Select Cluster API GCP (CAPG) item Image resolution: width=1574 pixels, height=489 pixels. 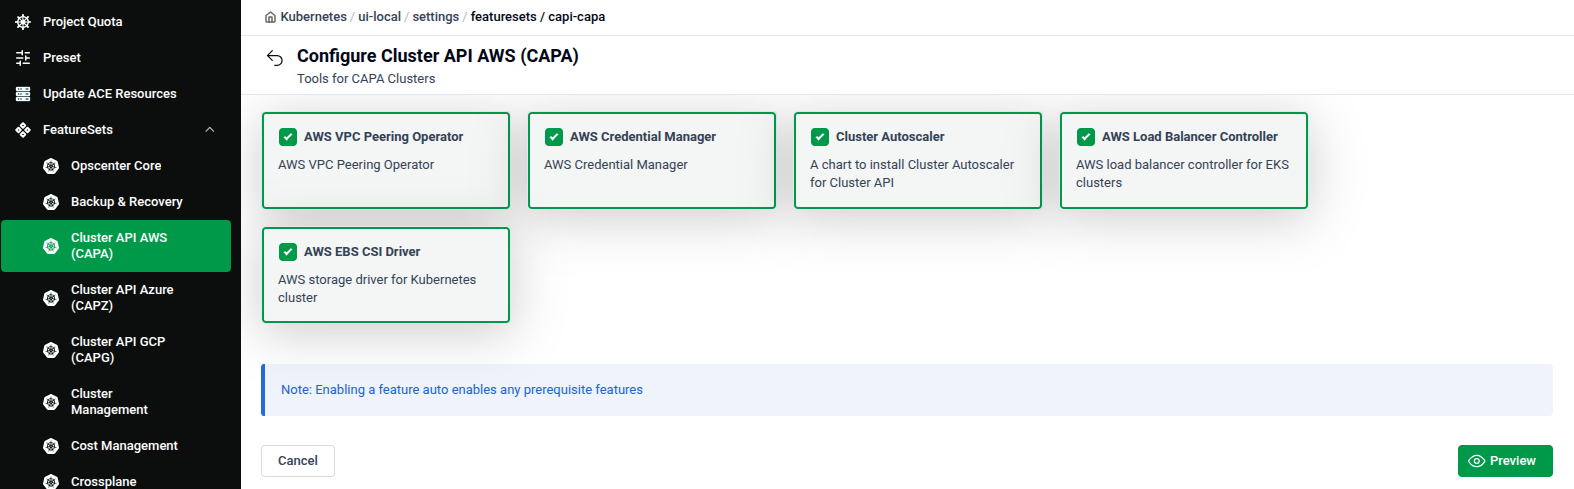116,349
